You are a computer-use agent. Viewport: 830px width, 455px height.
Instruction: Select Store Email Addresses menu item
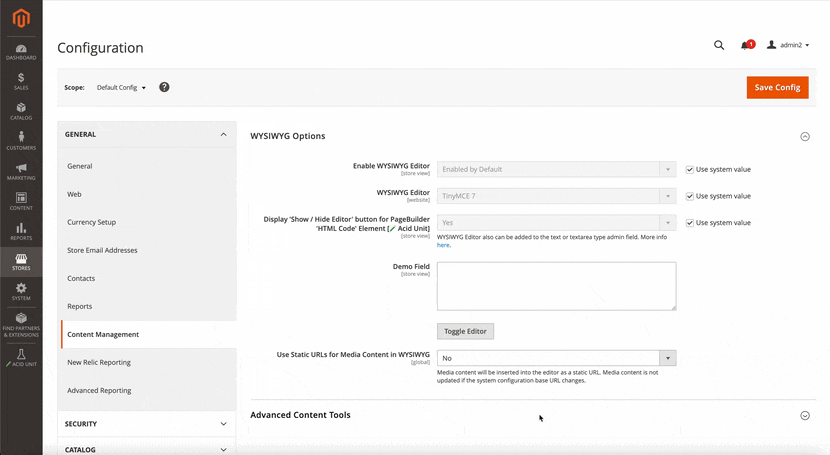click(x=102, y=250)
